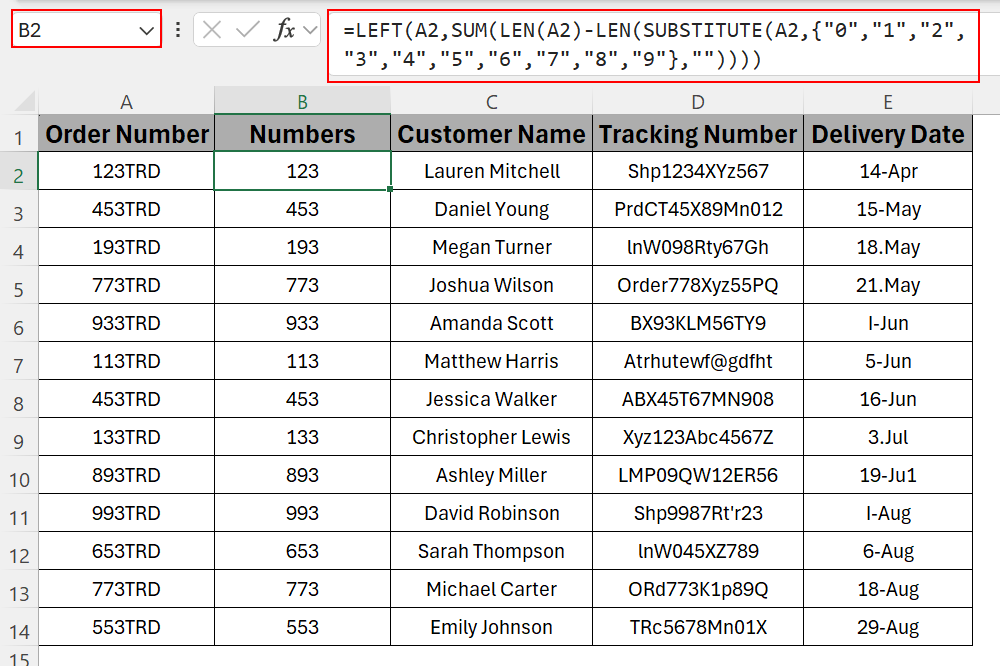Select row 7 header
This screenshot has width=1000, height=666.
(19, 362)
